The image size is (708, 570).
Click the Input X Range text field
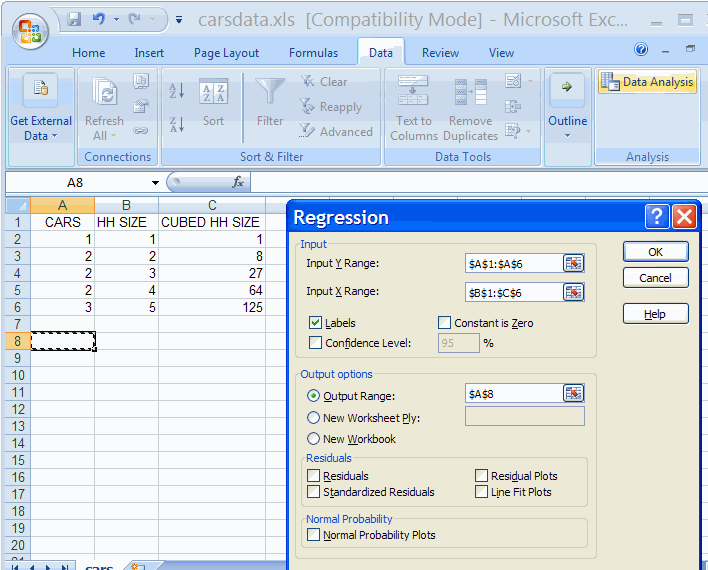(x=513, y=292)
